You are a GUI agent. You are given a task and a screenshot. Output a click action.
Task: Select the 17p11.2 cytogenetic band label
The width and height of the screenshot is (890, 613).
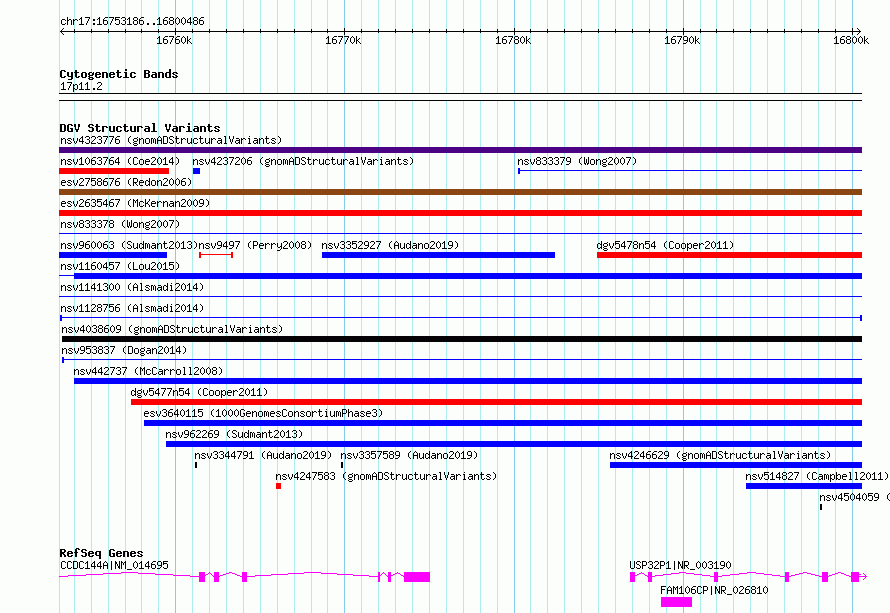click(81, 86)
